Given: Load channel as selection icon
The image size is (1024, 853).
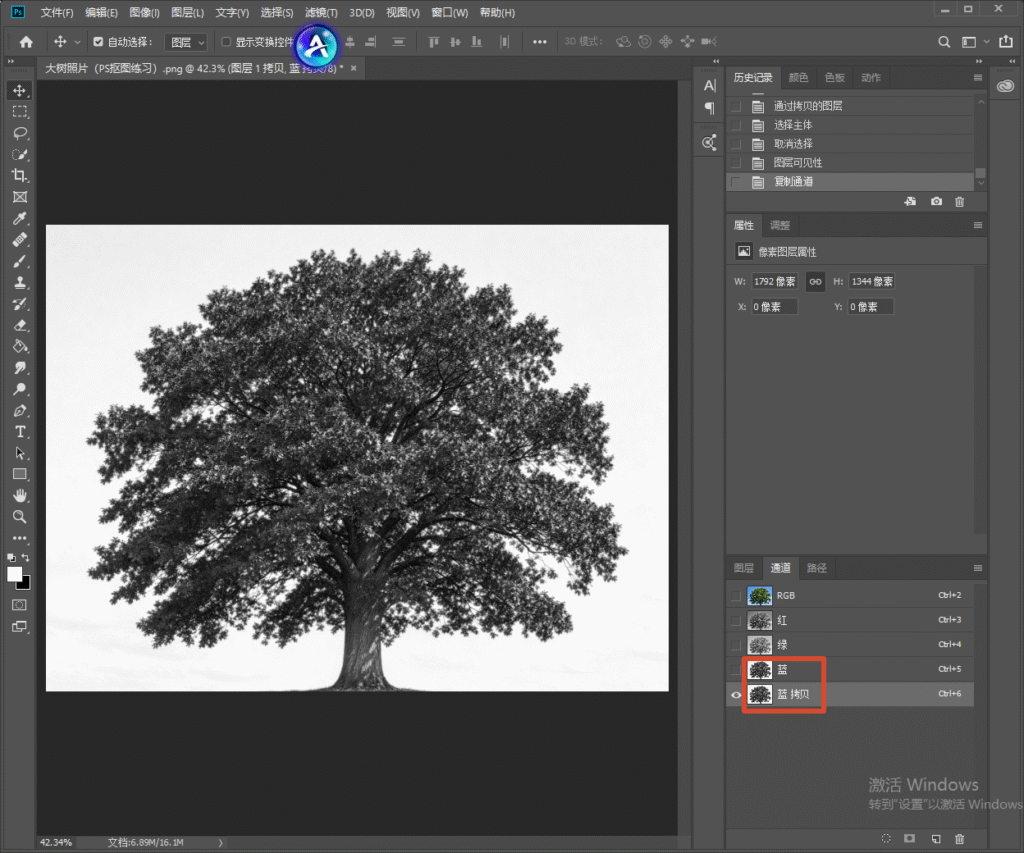Looking at the screenshot, I should pyautogui.click(x=886, y=839).
